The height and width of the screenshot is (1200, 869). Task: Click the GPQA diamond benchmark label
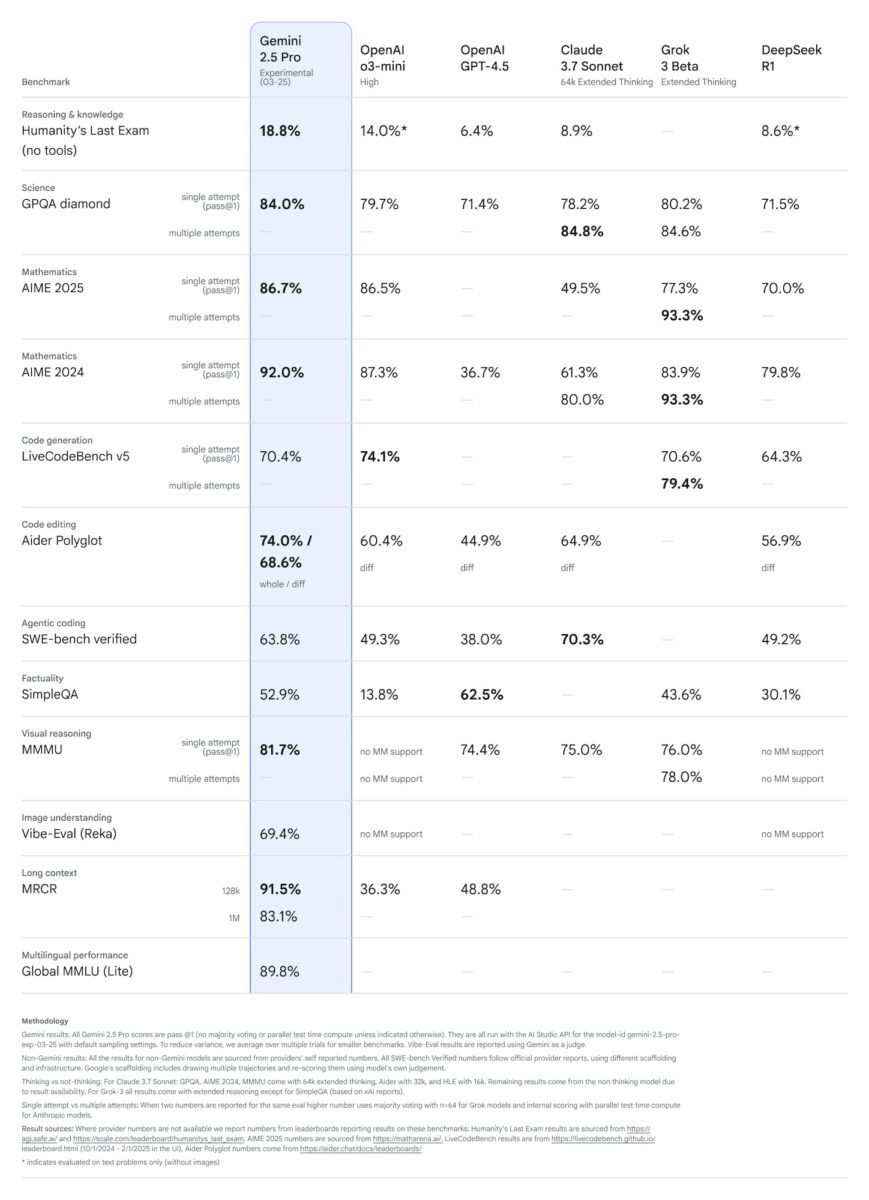coord(66,204)
